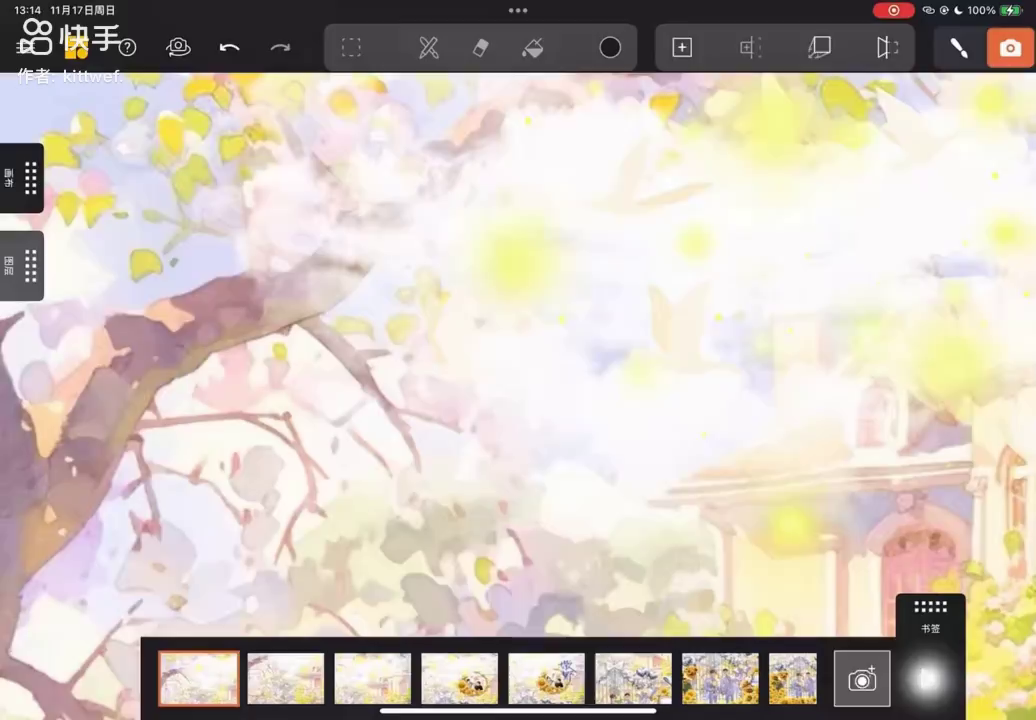Expand the 画笔 side panel tab
1036x720 pixels.
click(22, 178)
